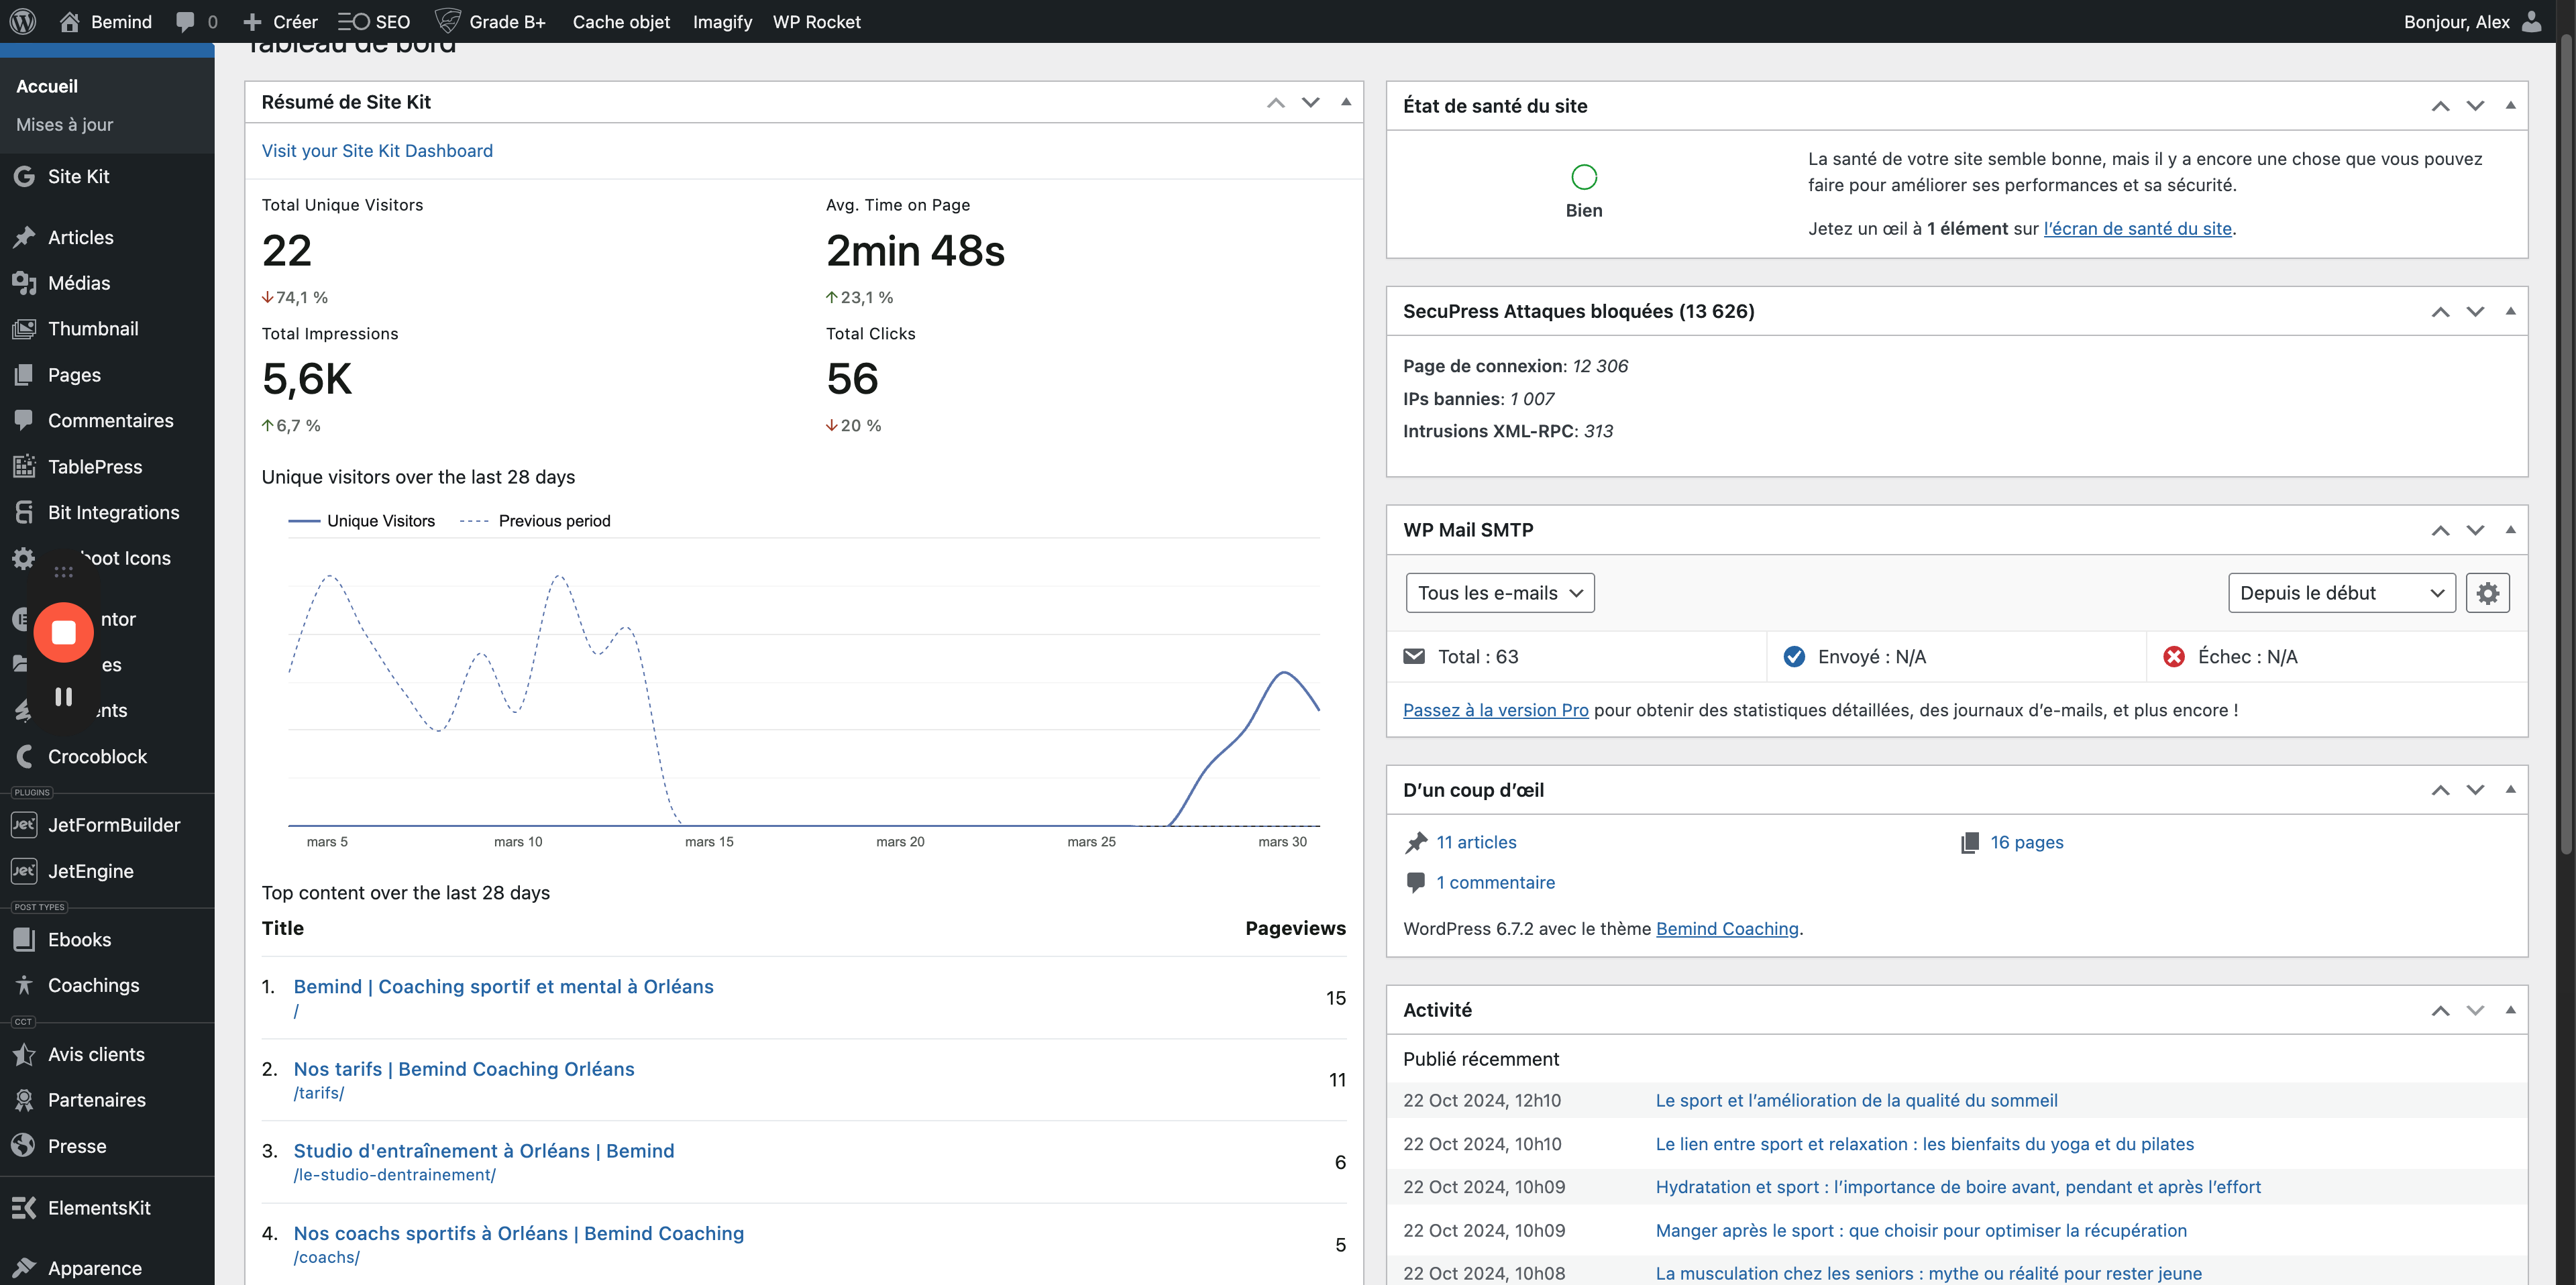Viewport: 2576px width, 1285px height.
Task: Open the Bemind Coaching theme link
Action: click(1727, 928)
